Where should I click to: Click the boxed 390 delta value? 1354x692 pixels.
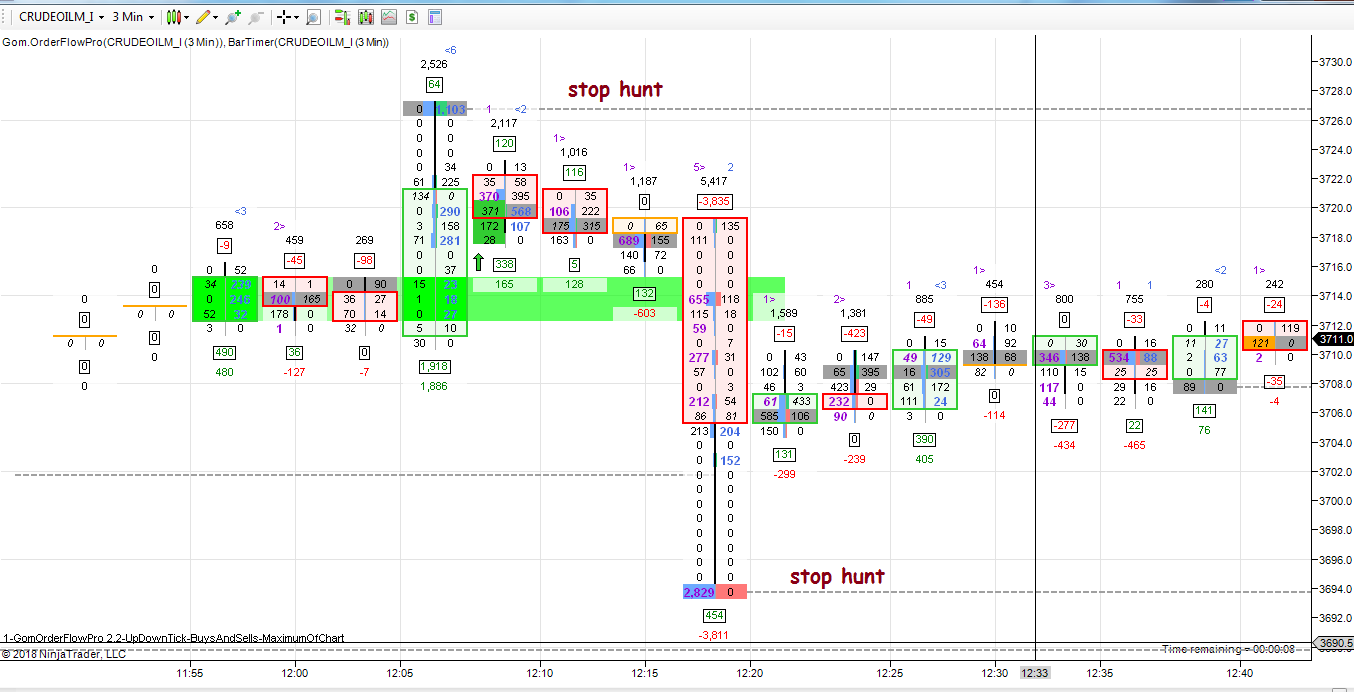[x=925, y=440]
